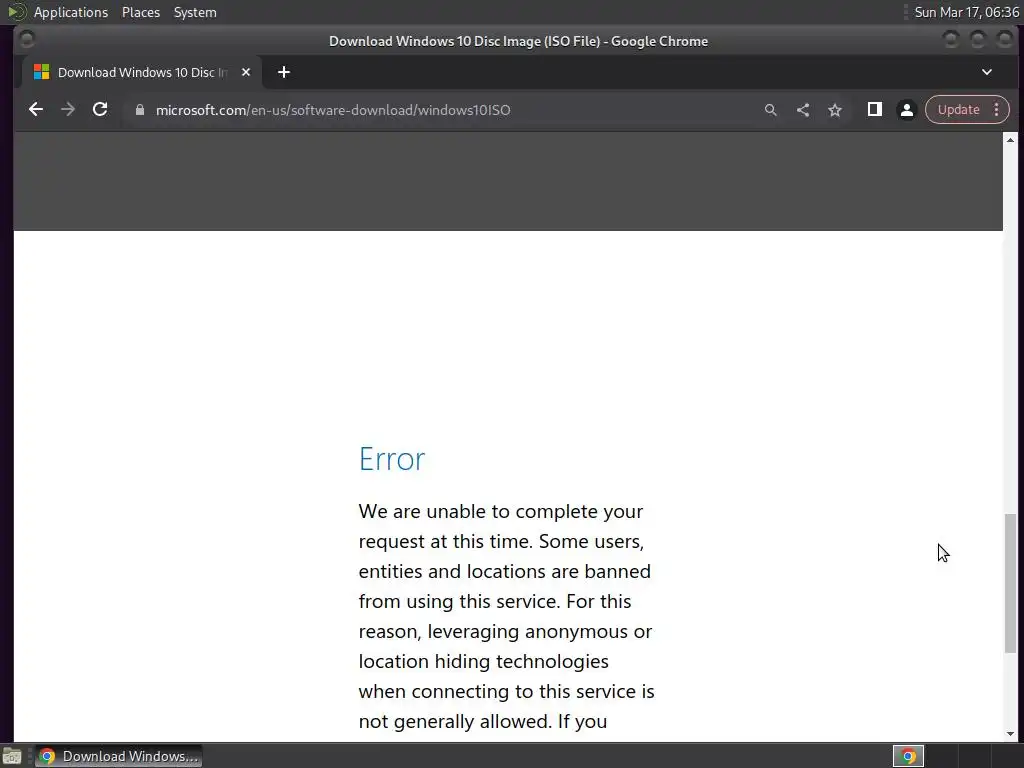Click the Update button in Chrome toolbar
Viewport: 1024px width, 768px height.
pyautogui.click(x=958, y=110)
